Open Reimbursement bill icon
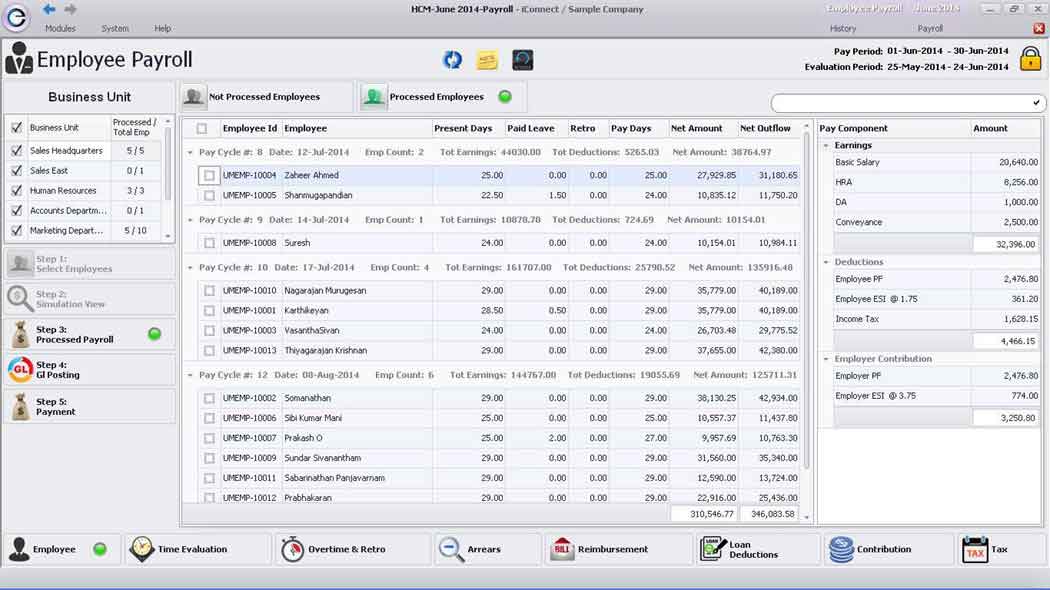This screenshot has height=590, width=1050. coord(561,549)
